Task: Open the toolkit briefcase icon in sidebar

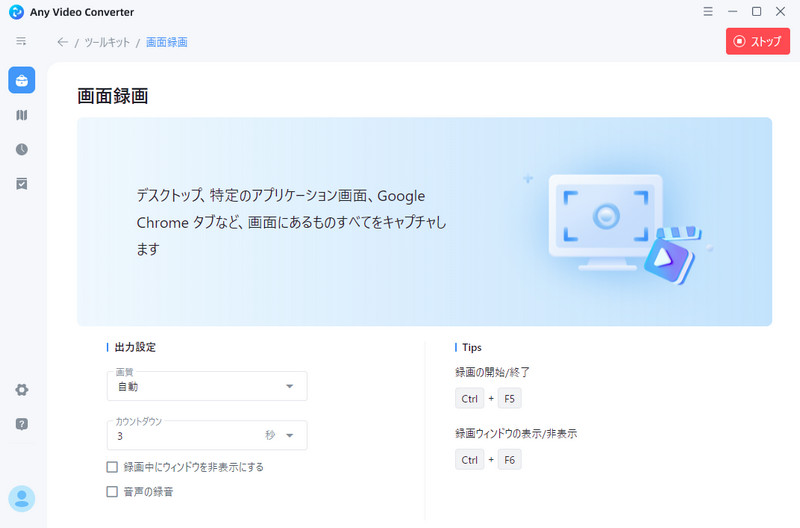Action: click(21, 80)
